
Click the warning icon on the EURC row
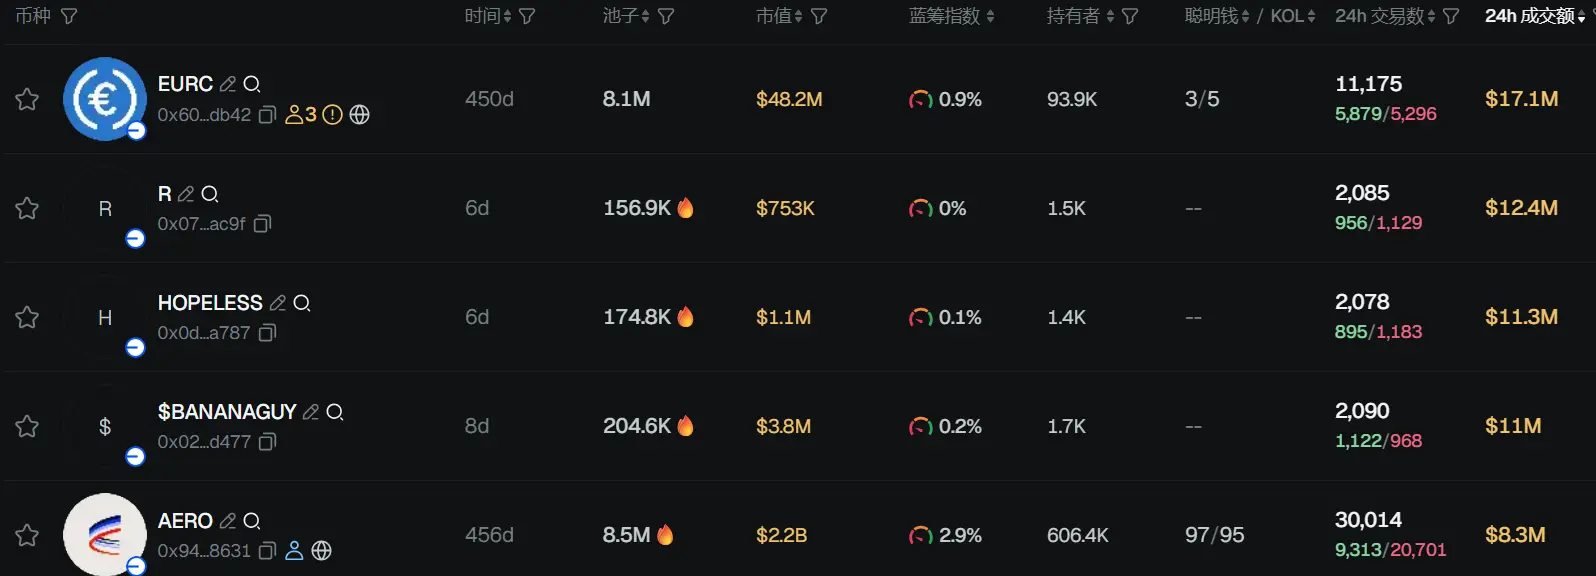coord(333,115)
